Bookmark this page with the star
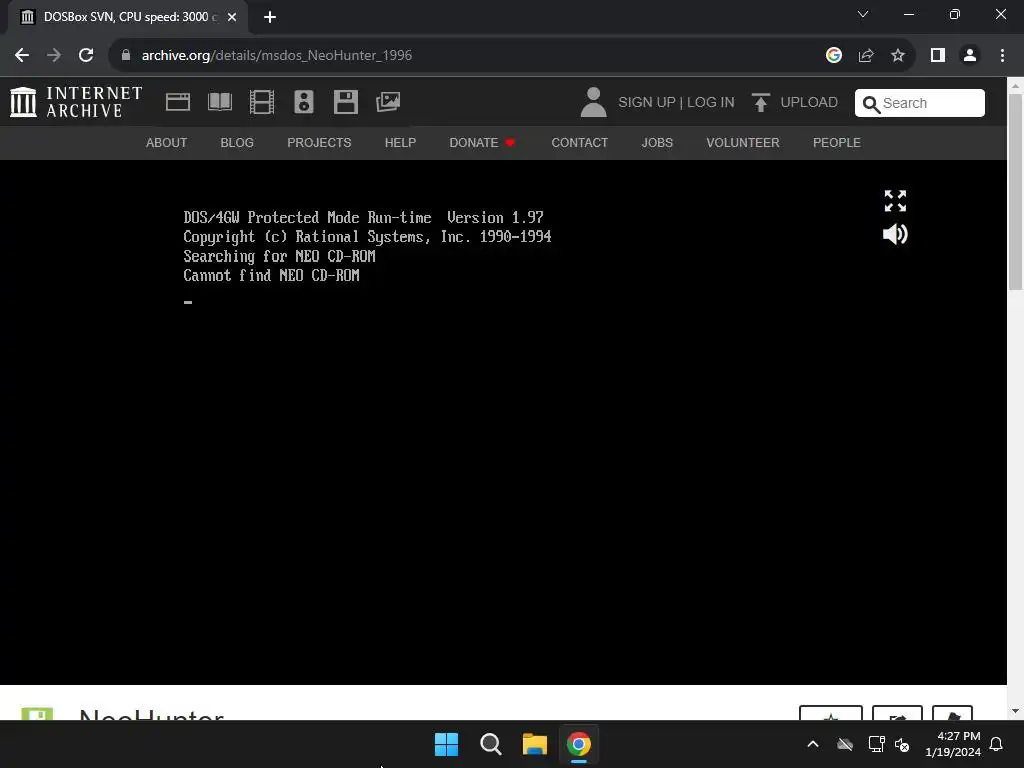The width and height of the screenshot is (1024, 768). [898, 56]
